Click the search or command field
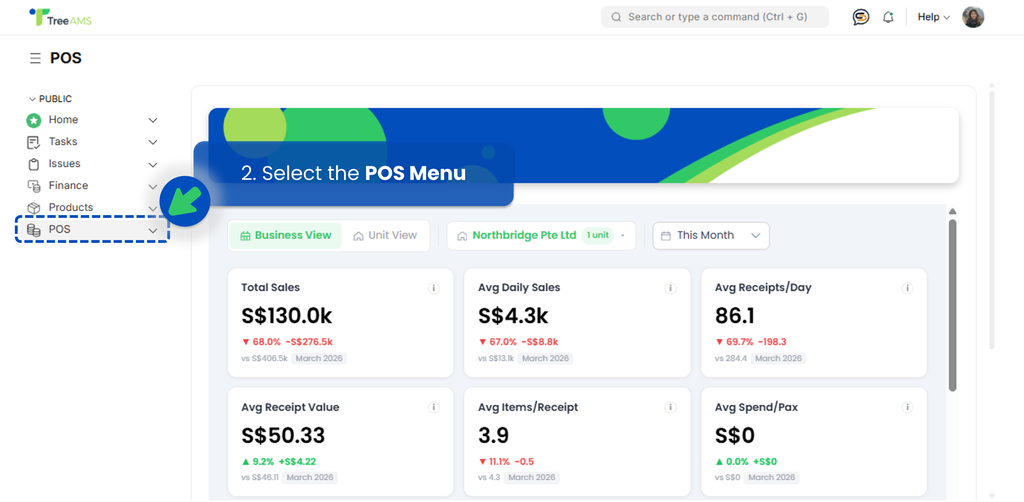 coord(714,17)
